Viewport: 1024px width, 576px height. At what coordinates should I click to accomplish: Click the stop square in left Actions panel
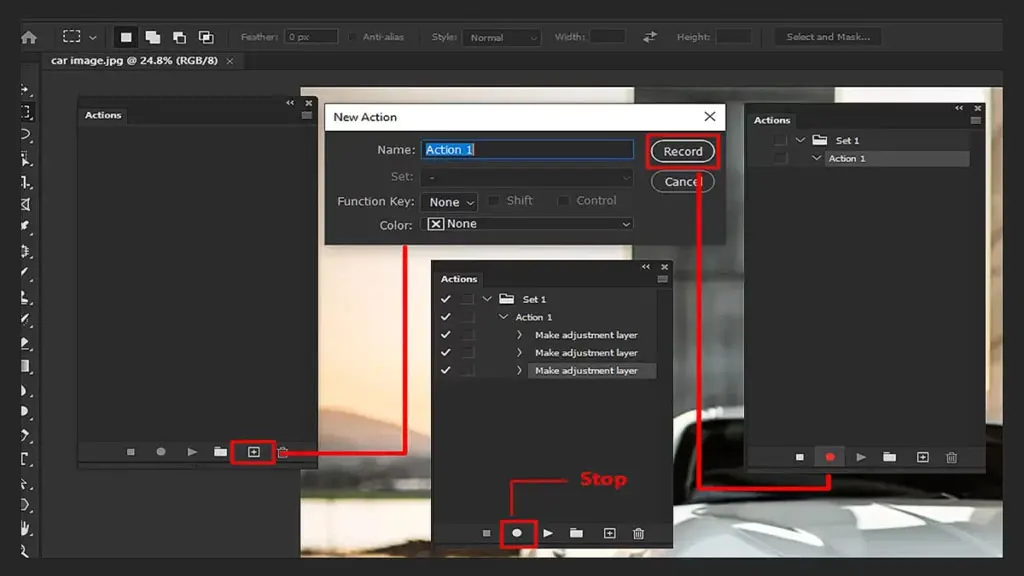point(131,452)
